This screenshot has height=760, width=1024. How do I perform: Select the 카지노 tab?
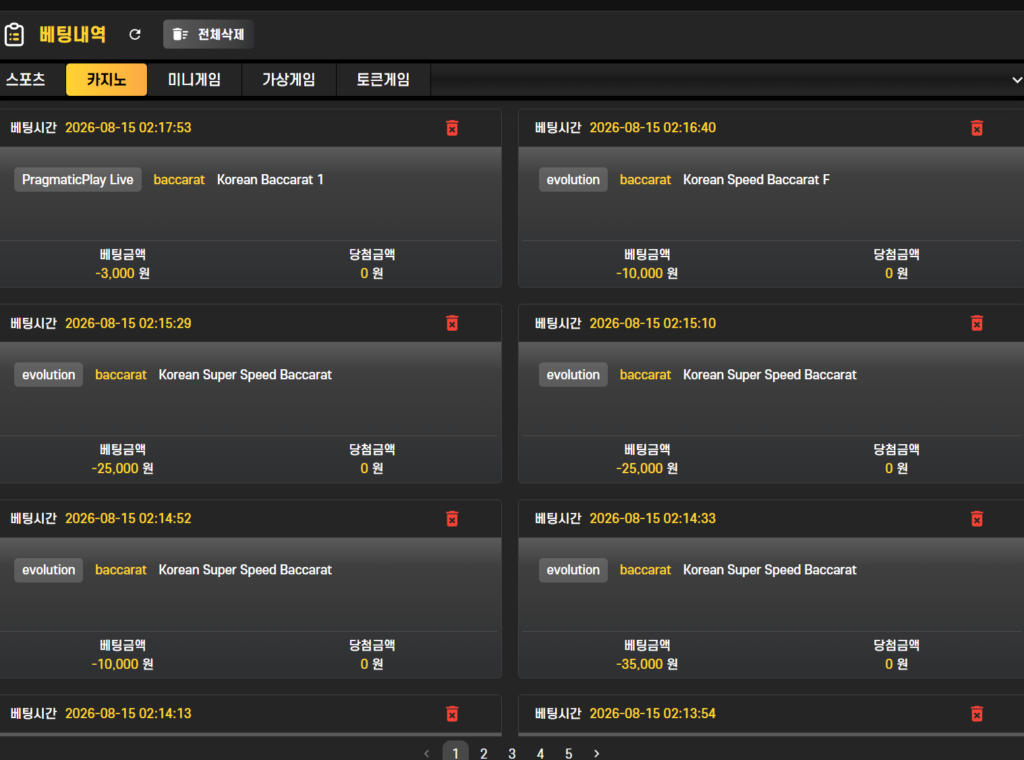[106, 80]
